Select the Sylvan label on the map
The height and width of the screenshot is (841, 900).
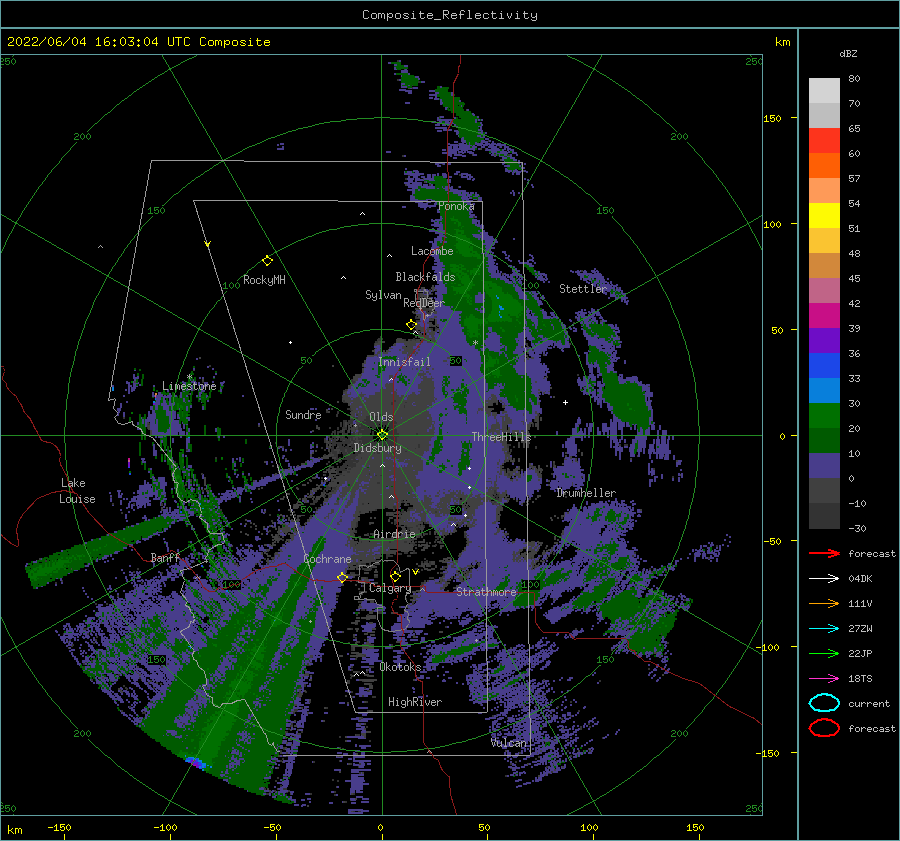coord(383,295)
